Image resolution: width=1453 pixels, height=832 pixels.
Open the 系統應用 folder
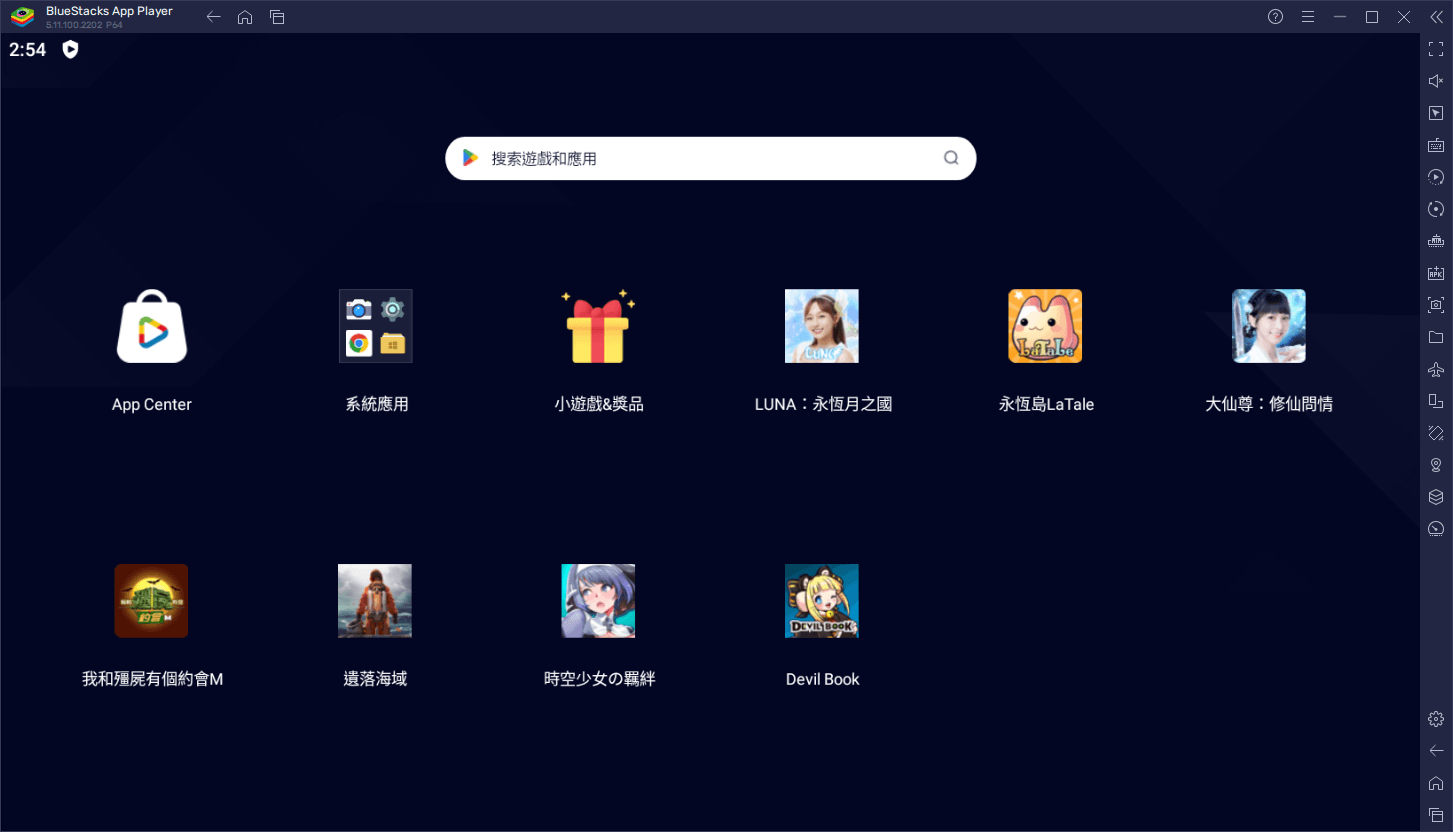pos(375,326)
